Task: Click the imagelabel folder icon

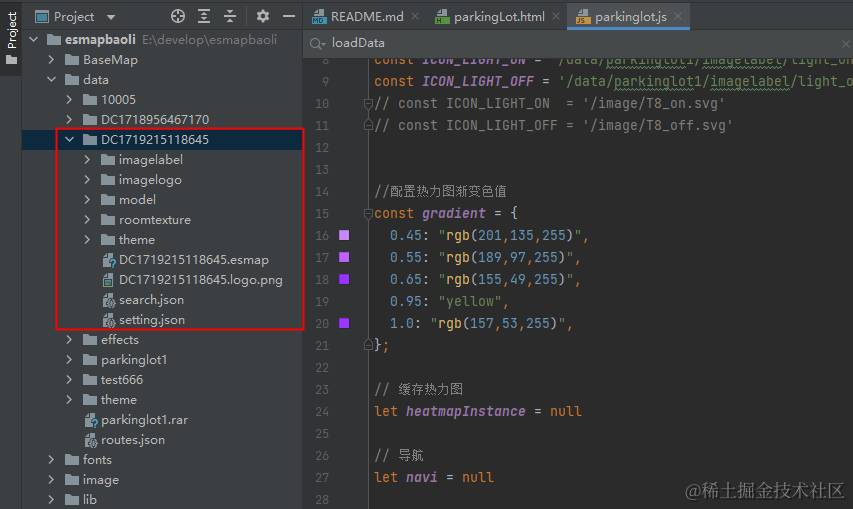Action: click(x=108, y=160)
